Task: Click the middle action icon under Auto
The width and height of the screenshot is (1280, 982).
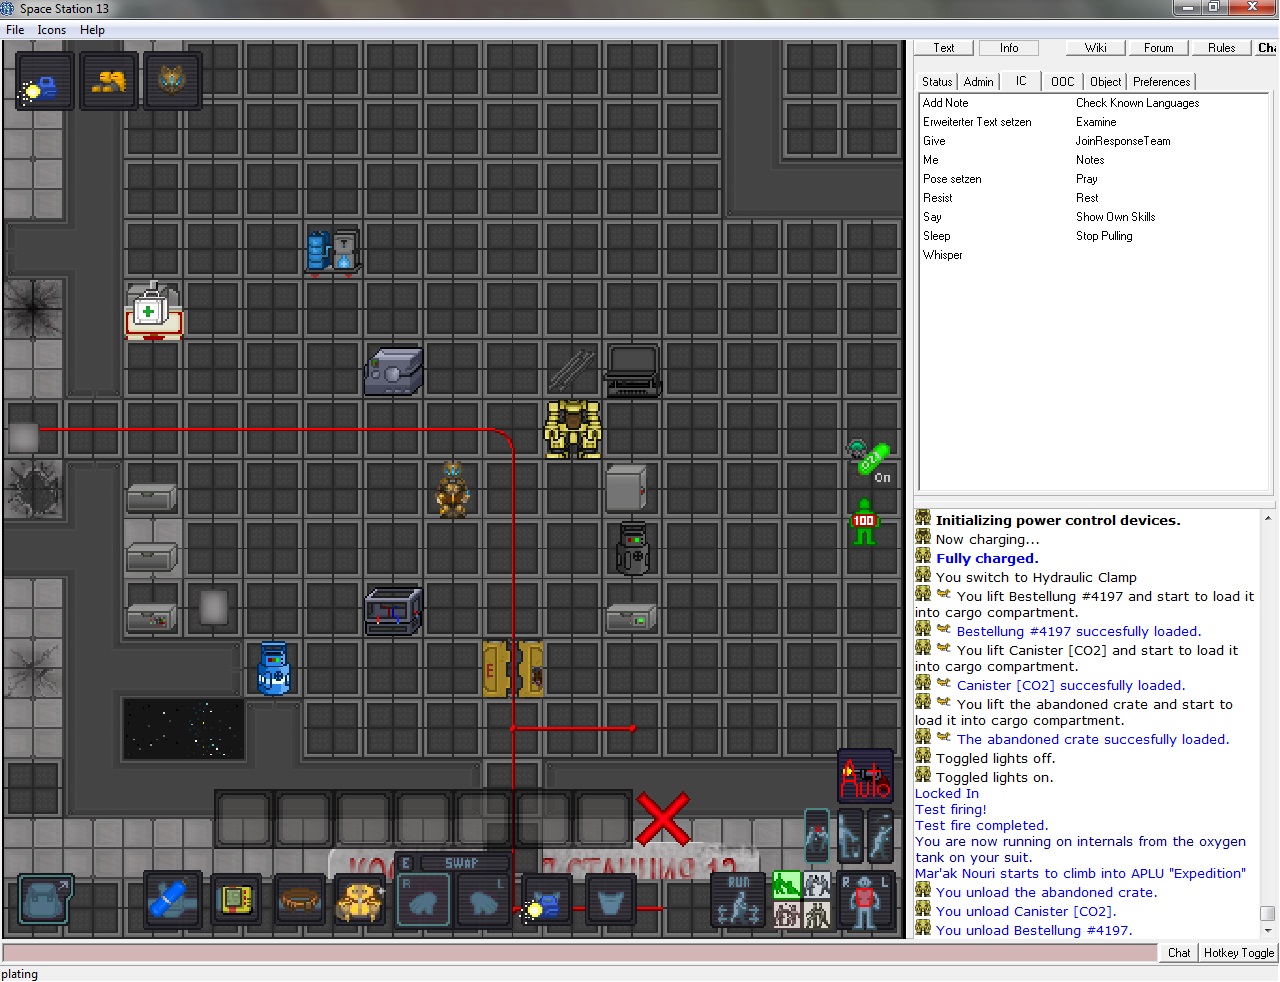Action: click(849, 836)
